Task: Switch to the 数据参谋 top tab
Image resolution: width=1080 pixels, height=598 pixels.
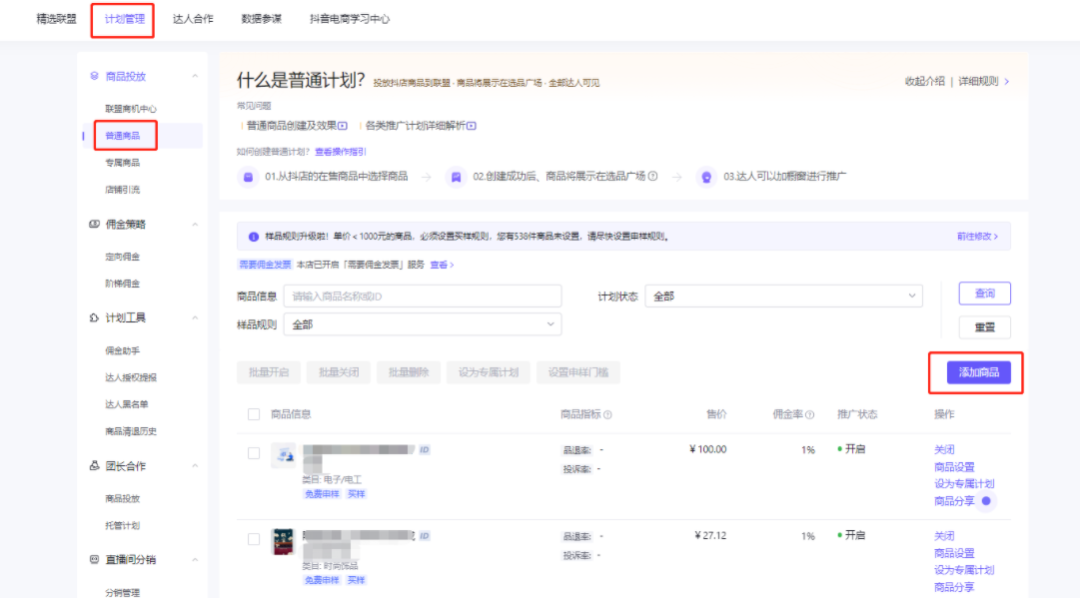Action: pyautogui.click(x=261, y=19)
